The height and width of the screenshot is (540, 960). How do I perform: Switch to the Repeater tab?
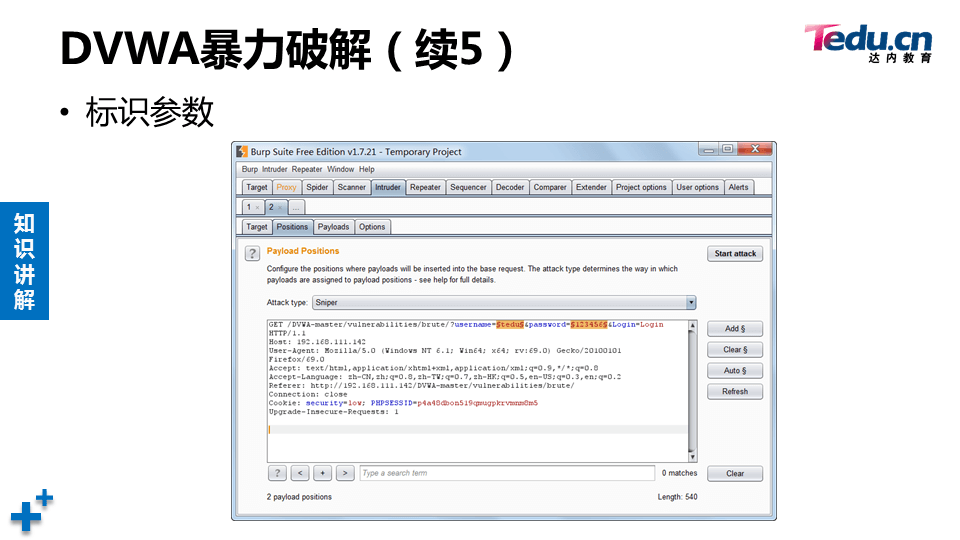[425, 187]
